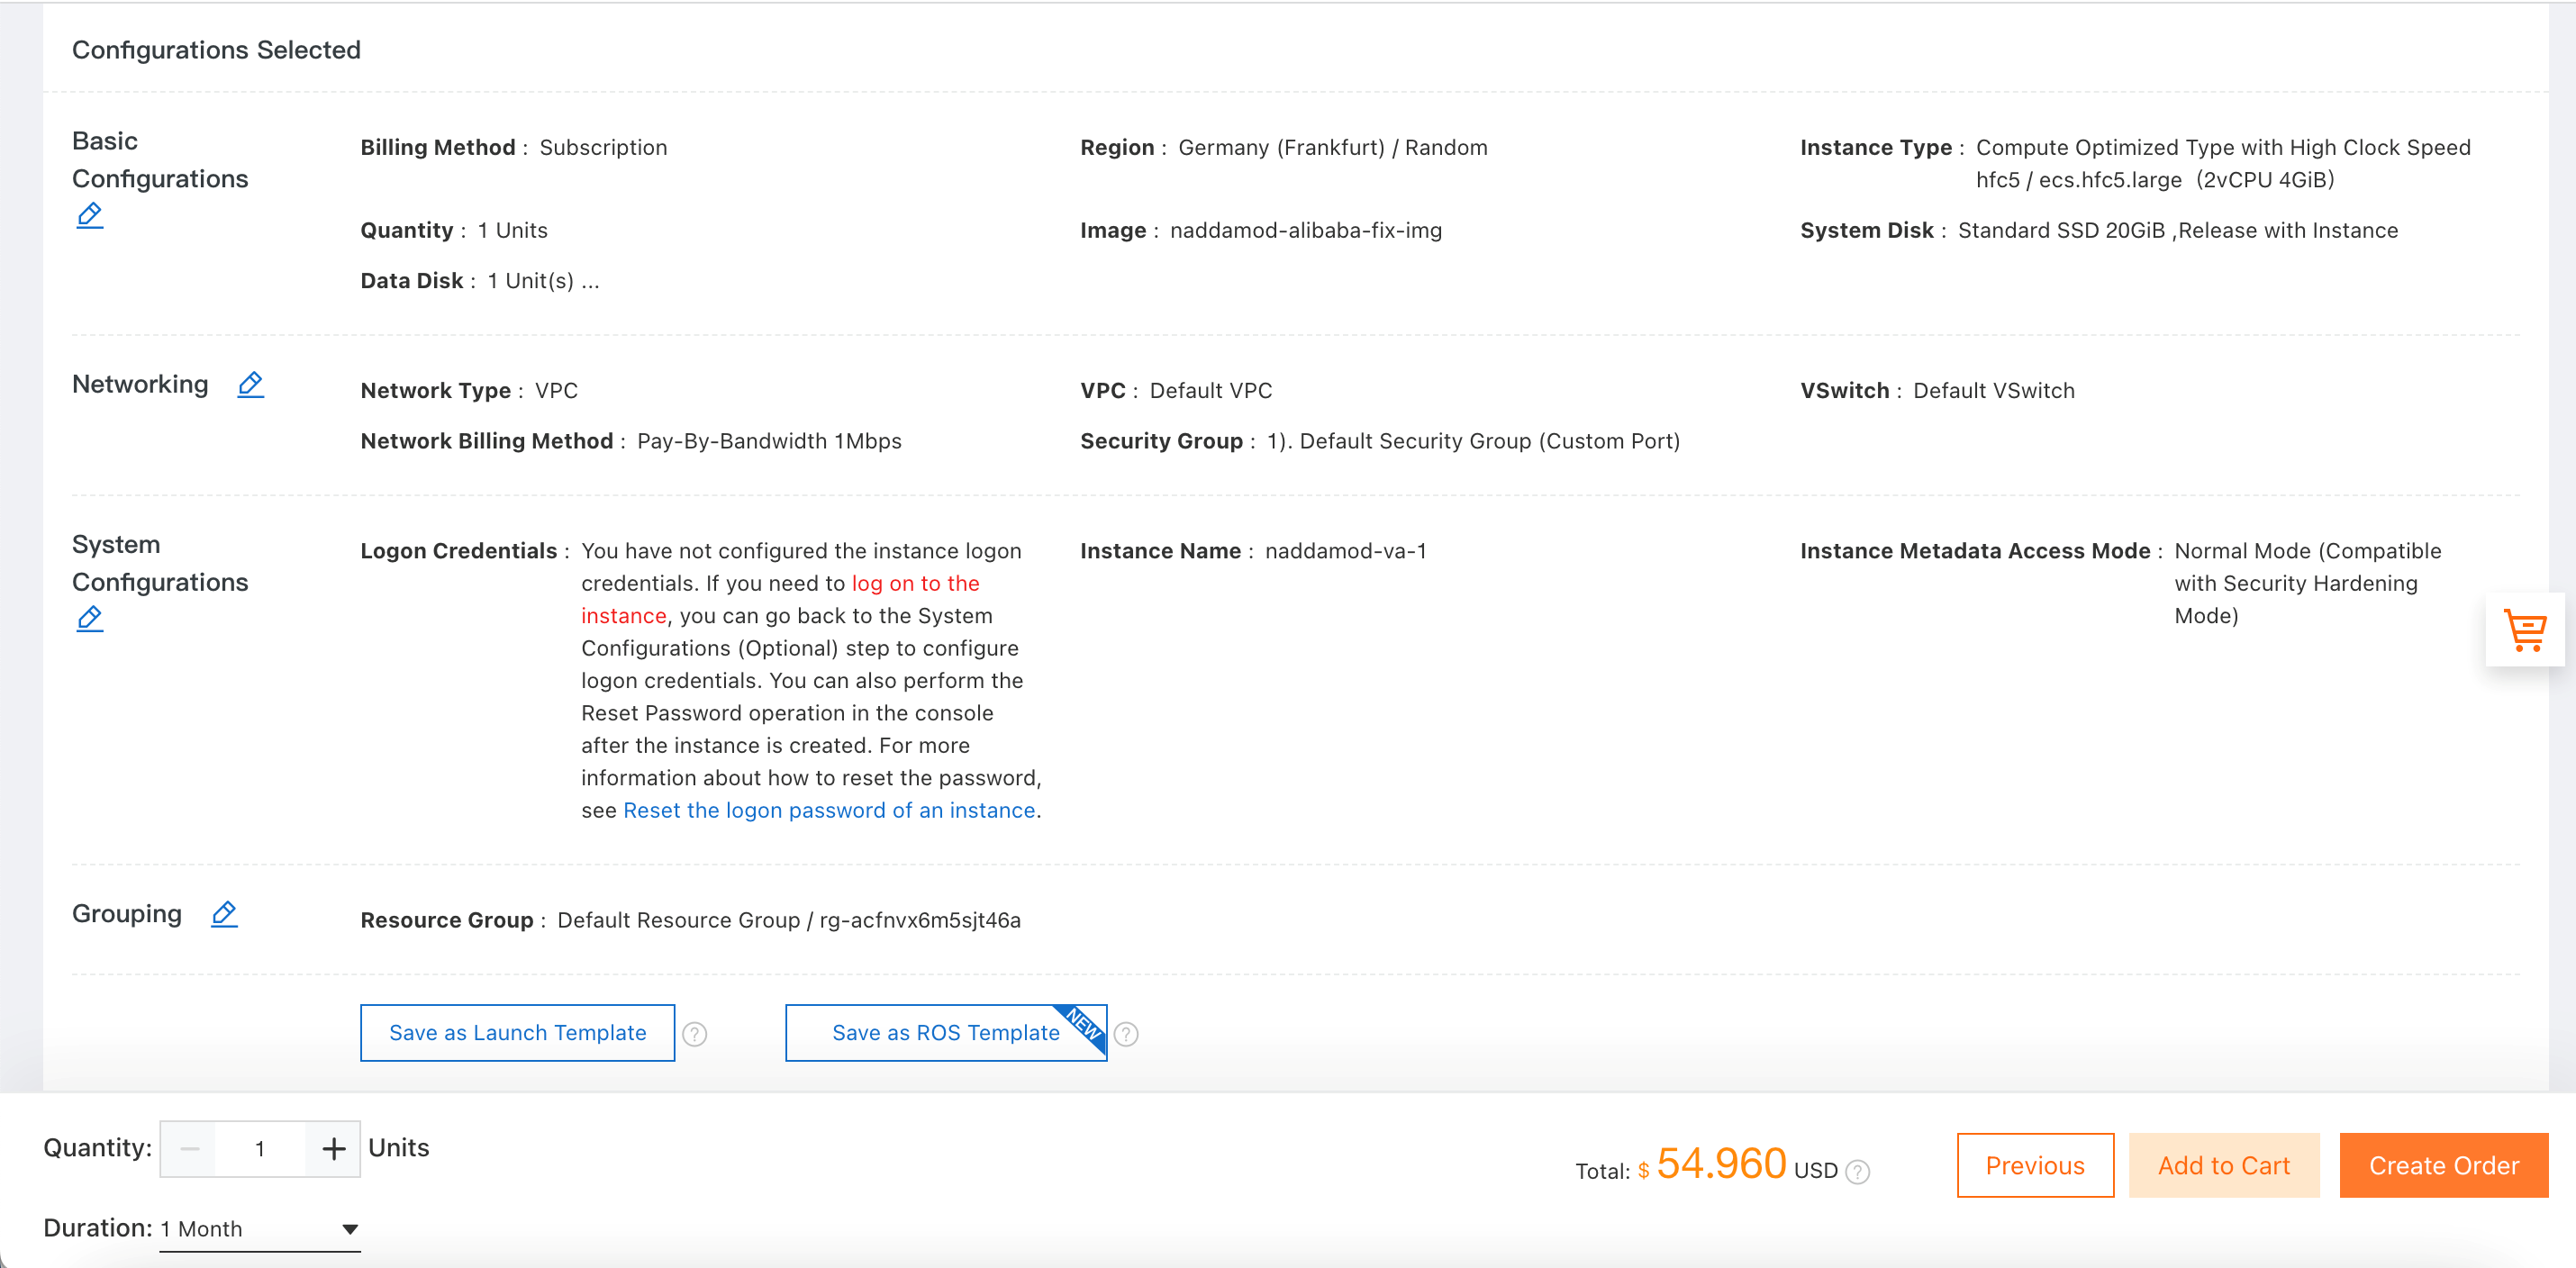Click Data Disk '1 Unit(s) ...' value
2576x1268 pixels.
543,281
